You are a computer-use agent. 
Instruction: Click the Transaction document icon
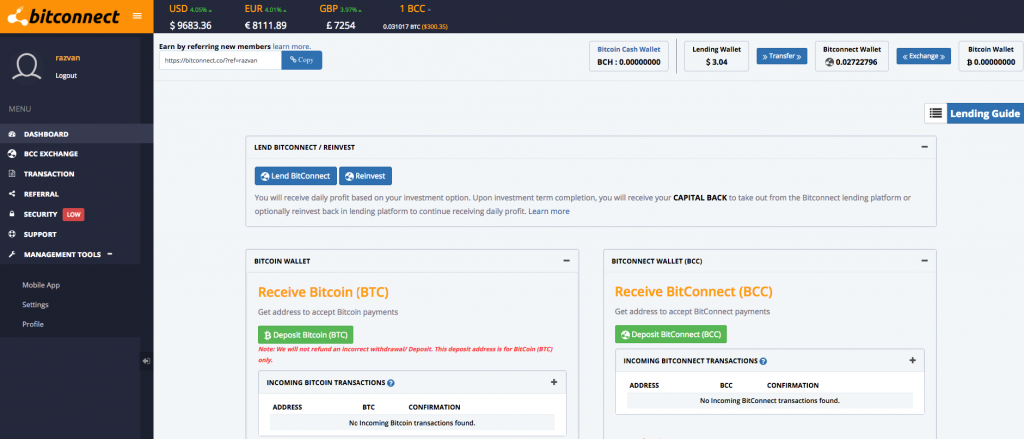12,174
